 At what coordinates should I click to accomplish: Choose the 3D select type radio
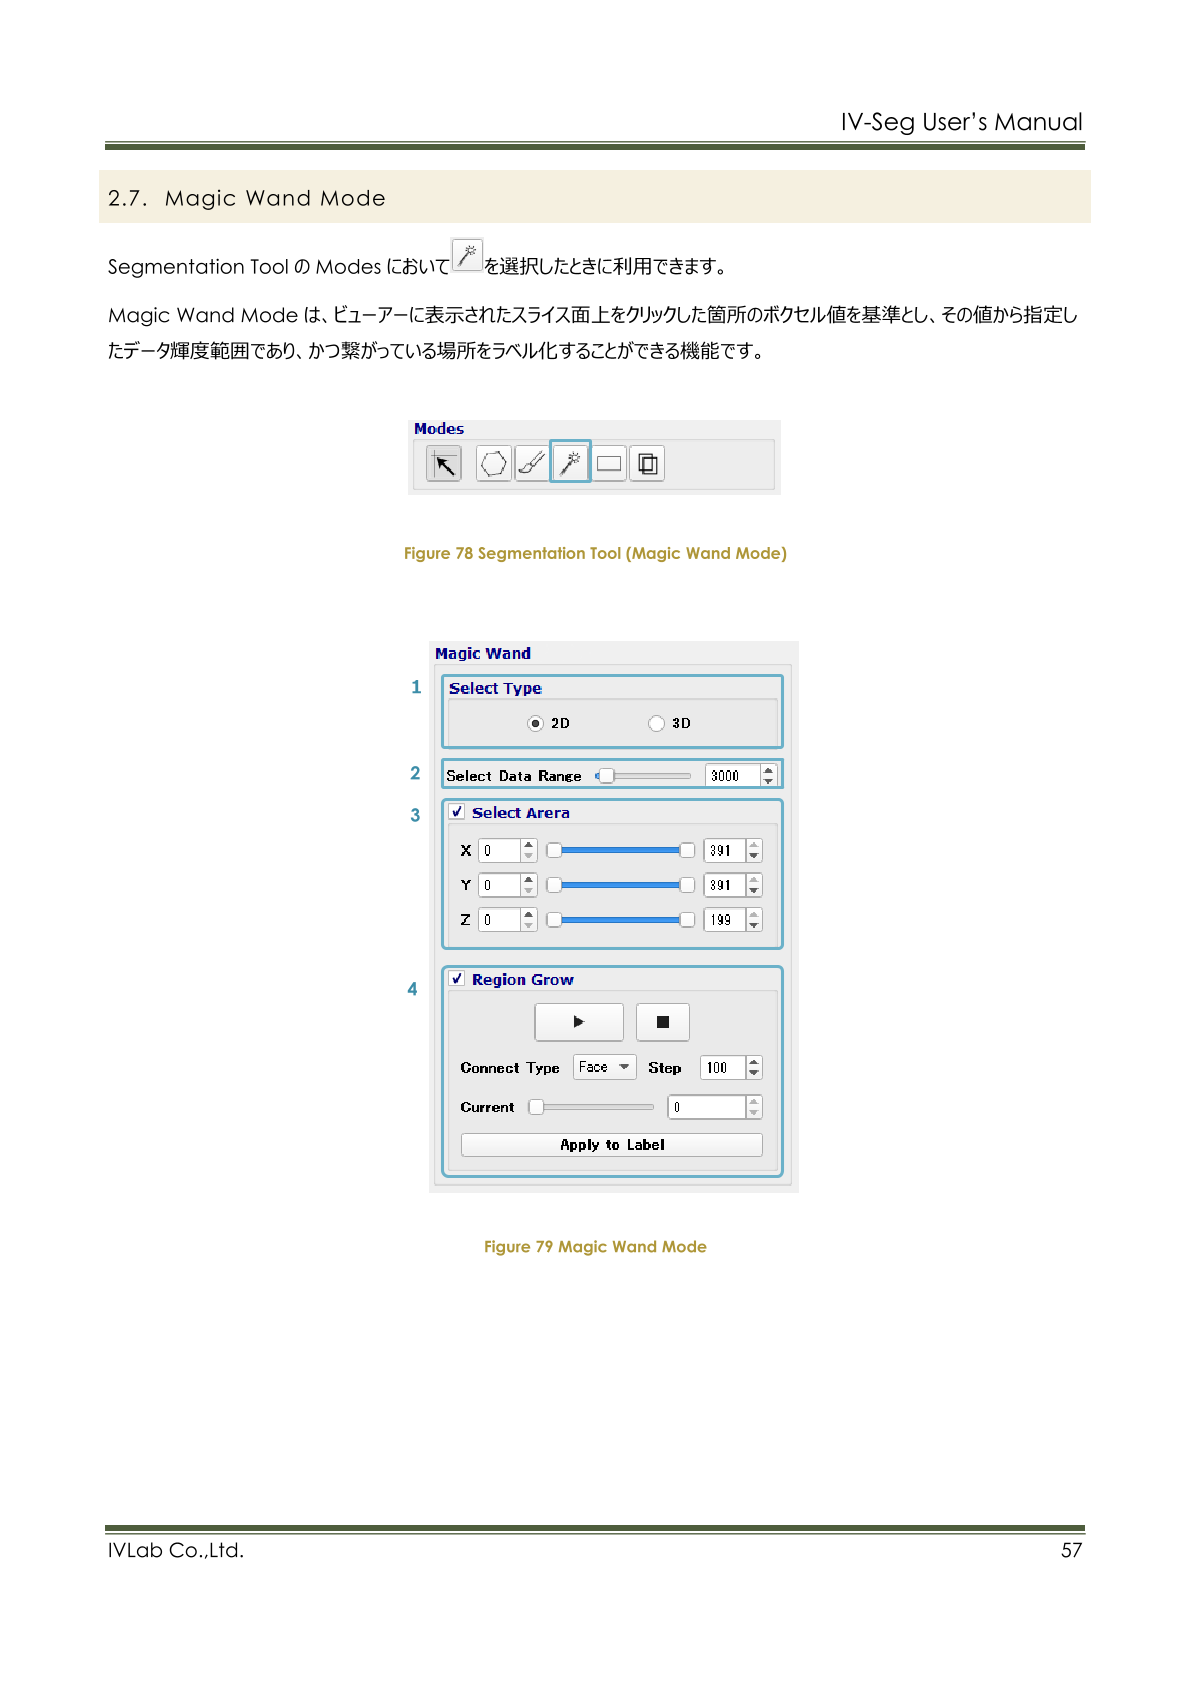click(x=656, y=723)
